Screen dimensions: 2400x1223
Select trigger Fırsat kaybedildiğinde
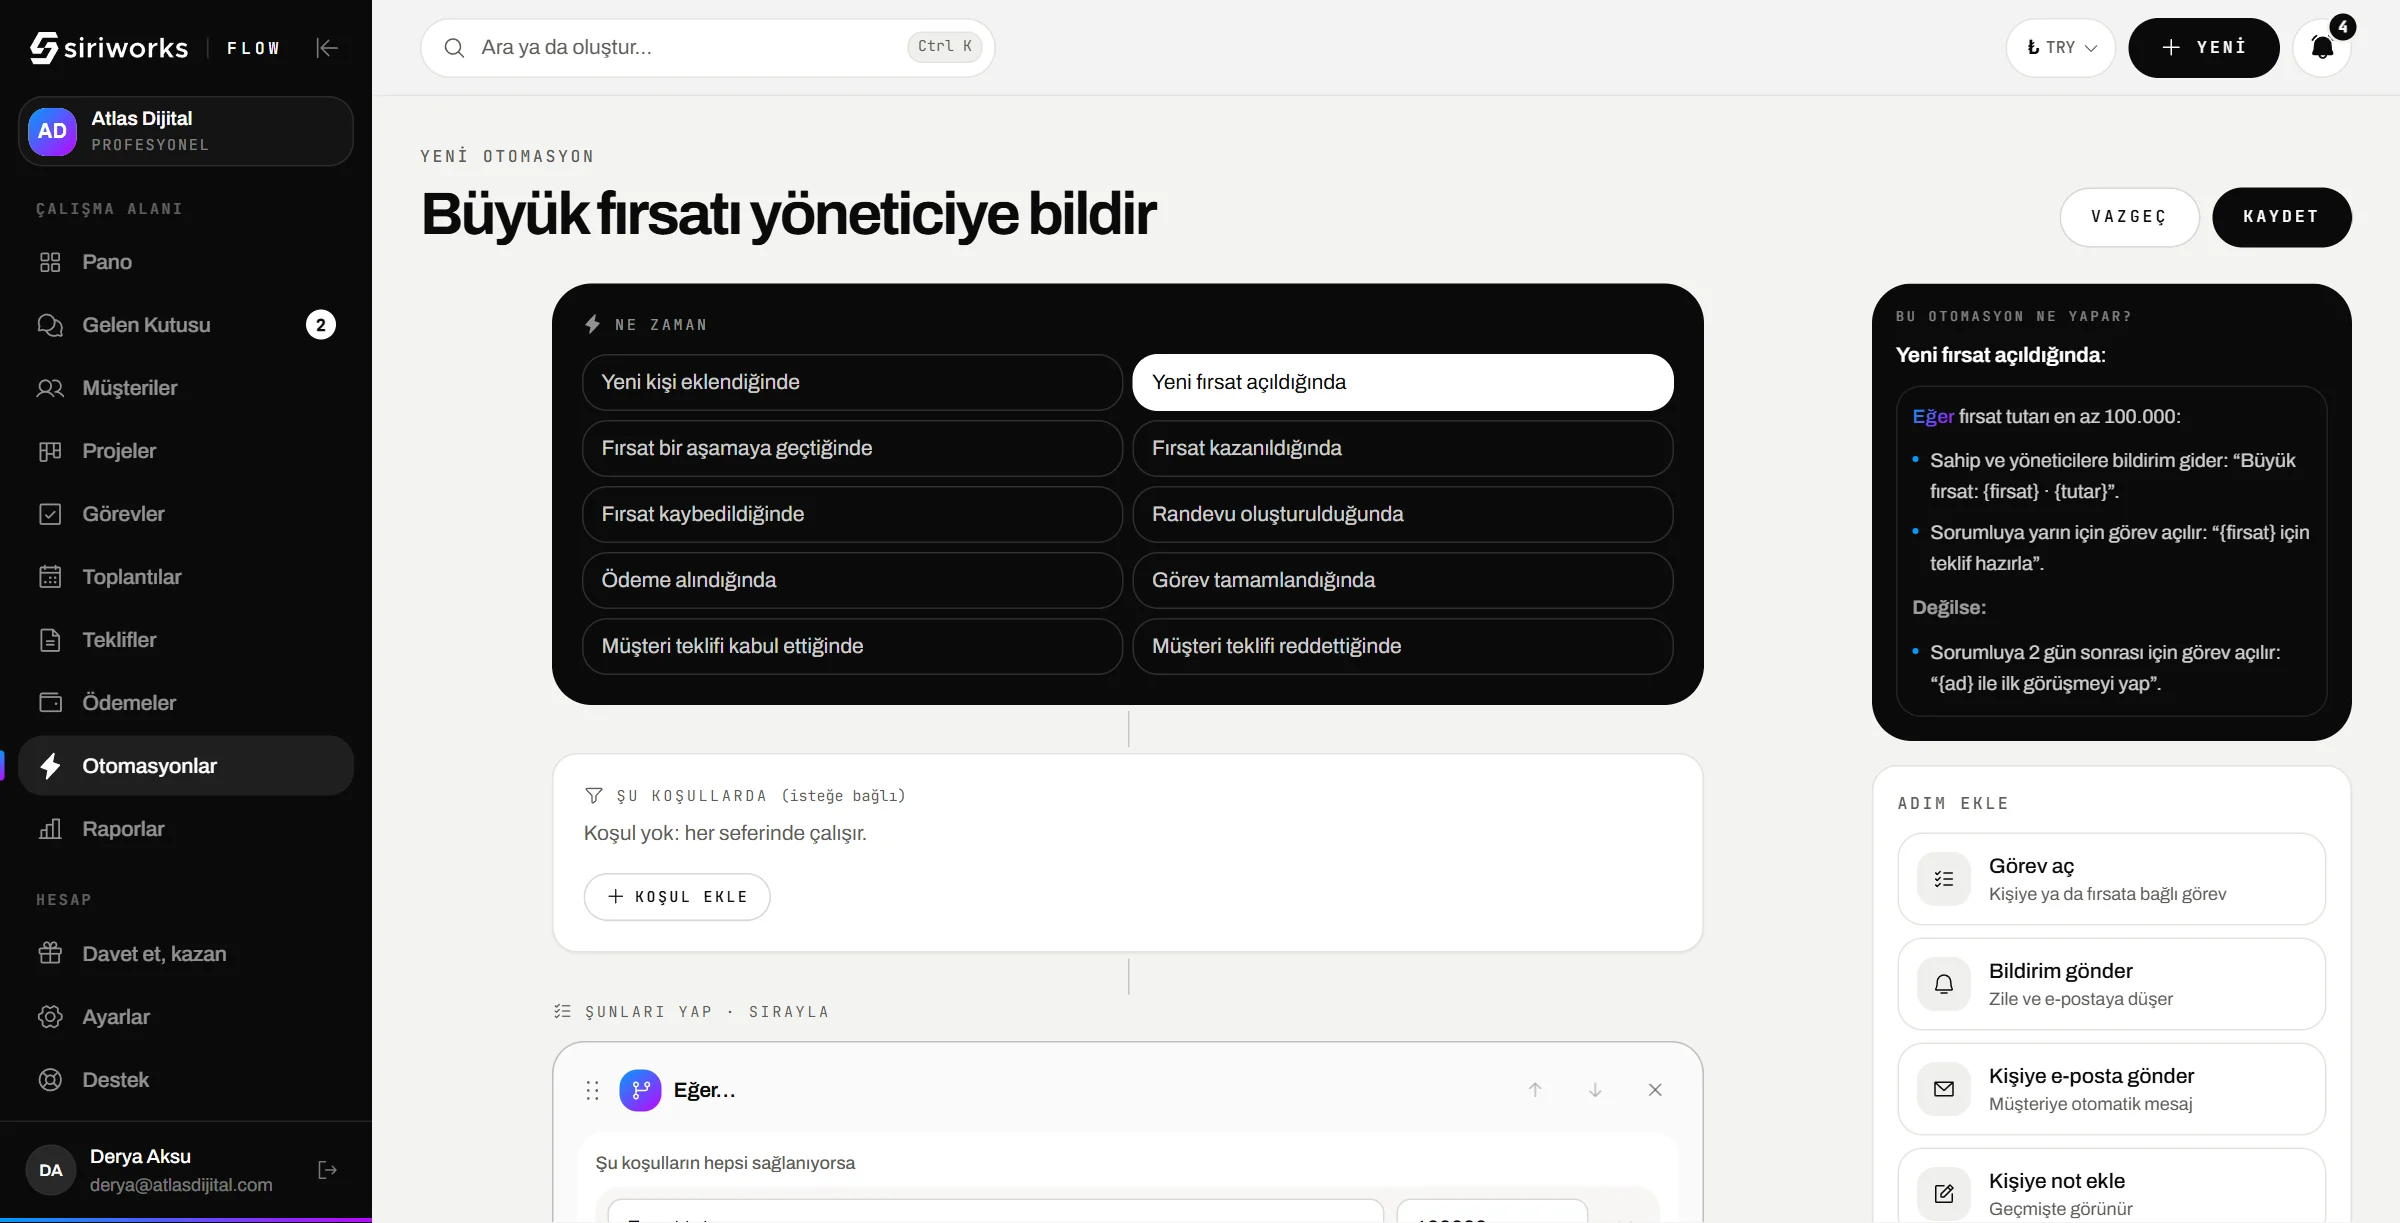point(852,514)
